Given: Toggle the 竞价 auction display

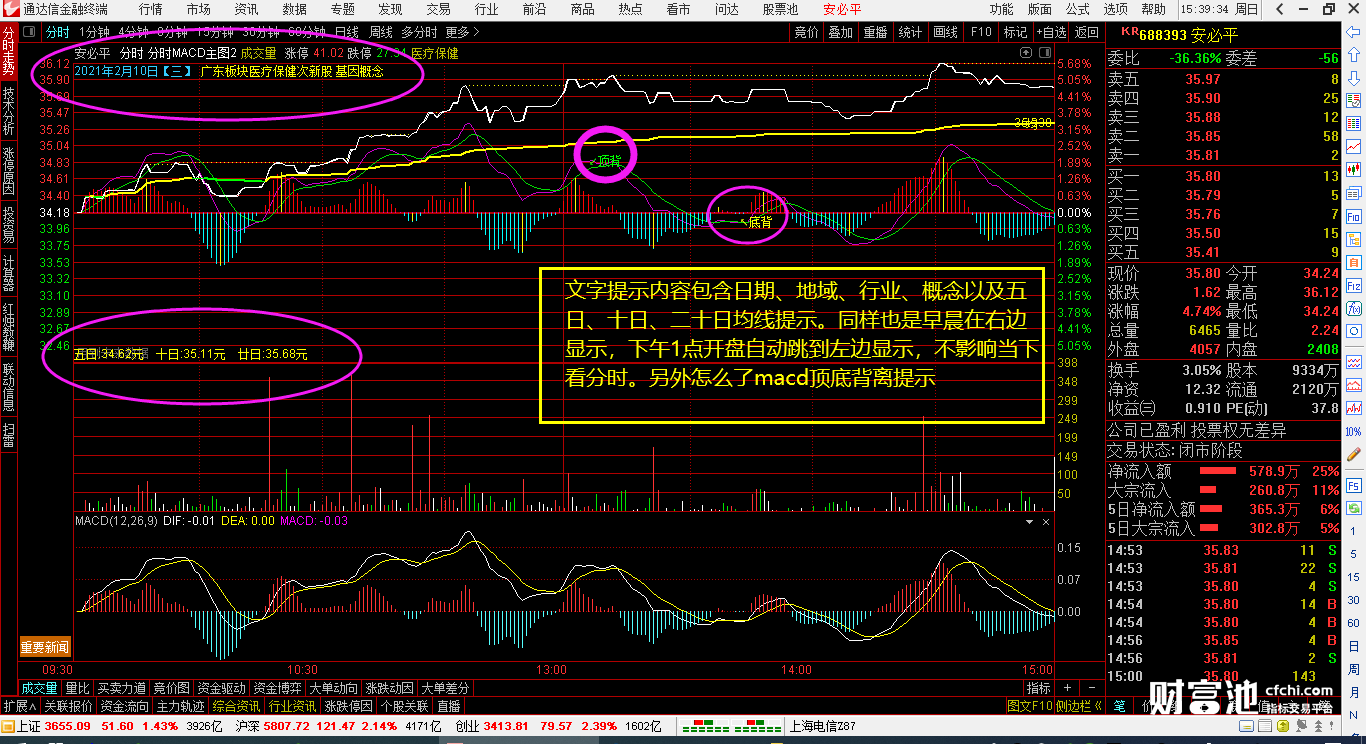Looking at the screenshot, I should (x=807, y=32).
